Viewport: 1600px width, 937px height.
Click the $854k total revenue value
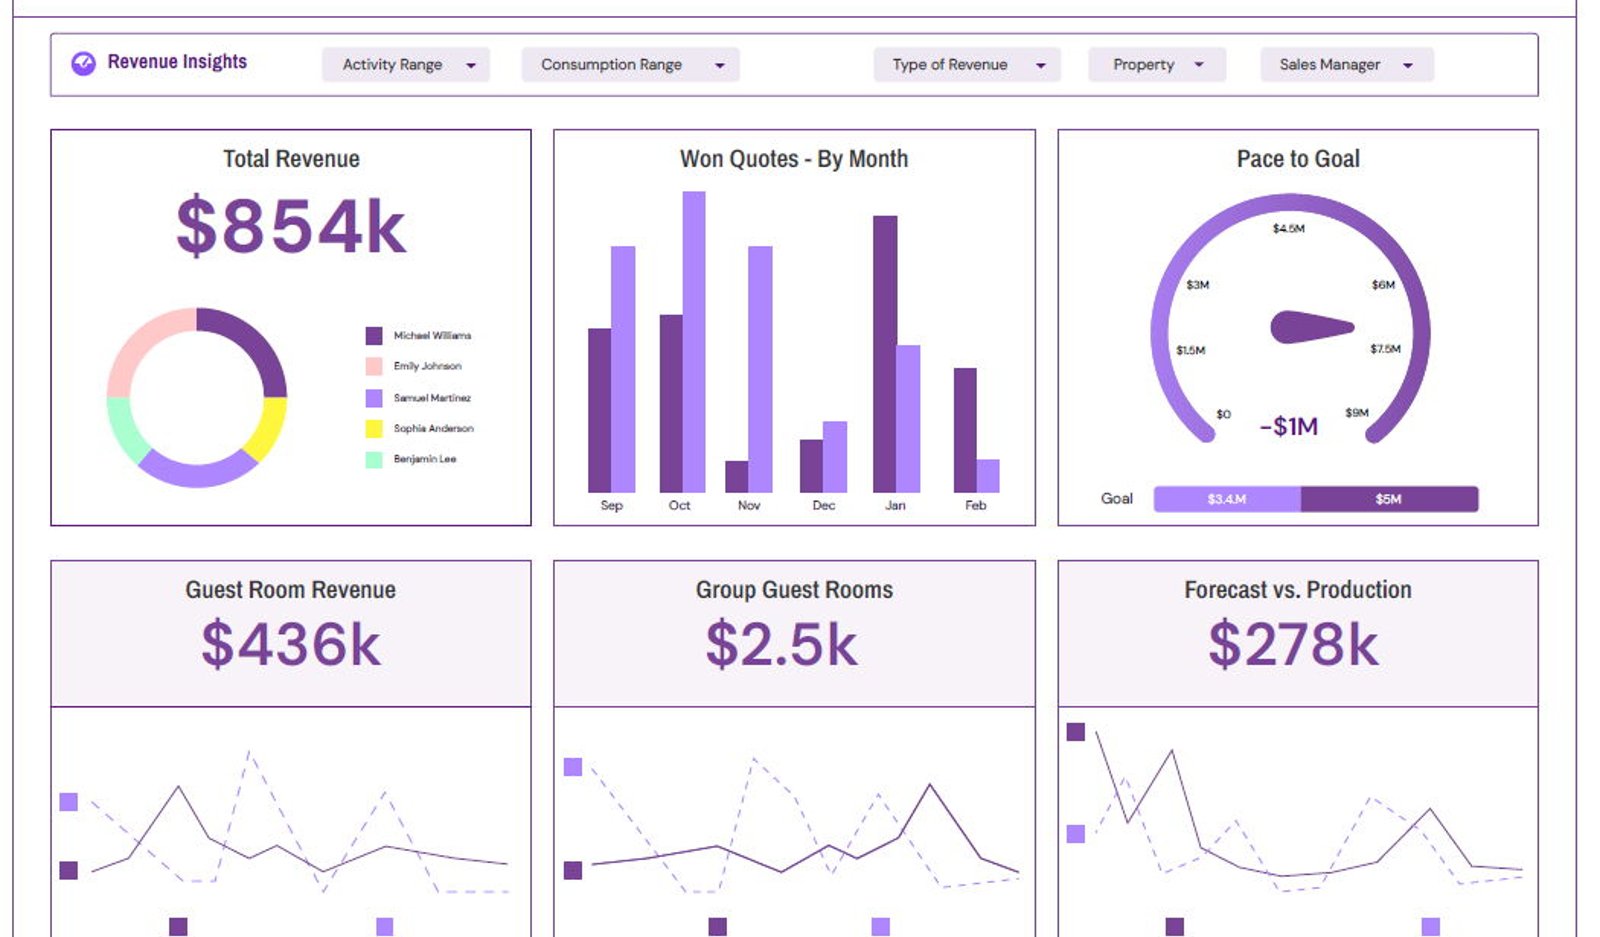[x=291, y=226]
